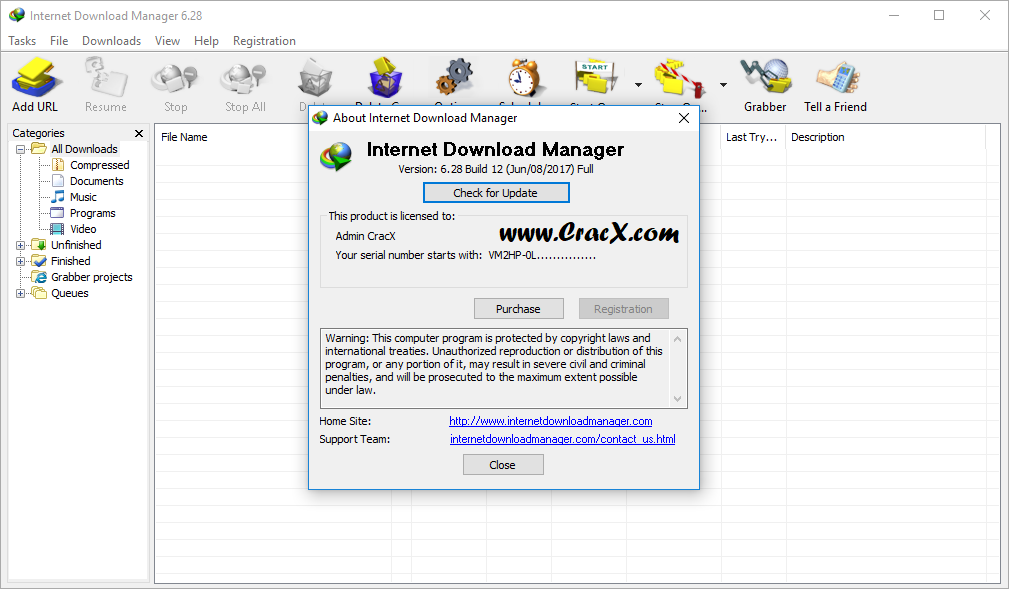Open the File menu
The image size is (1009, 589).
click(59, 41)
